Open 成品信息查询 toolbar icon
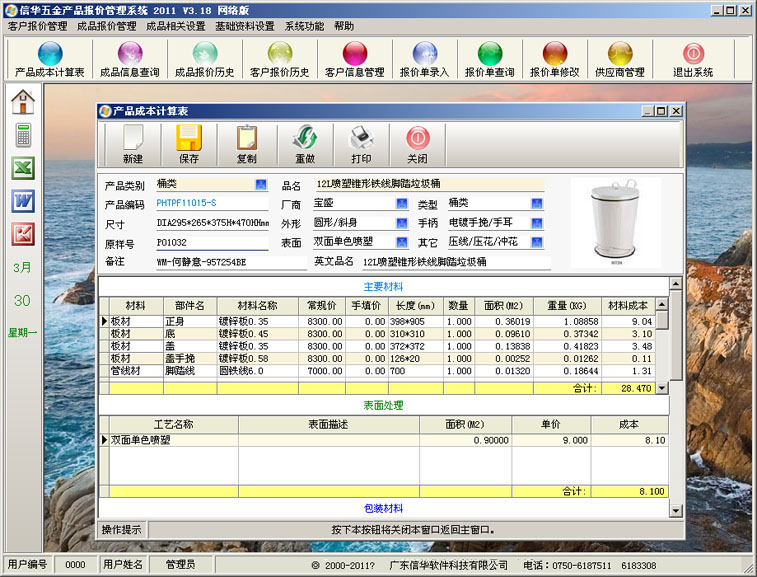The height and width of the screenshot is (577, 757). pyautogui.click(x=129, y=59)
